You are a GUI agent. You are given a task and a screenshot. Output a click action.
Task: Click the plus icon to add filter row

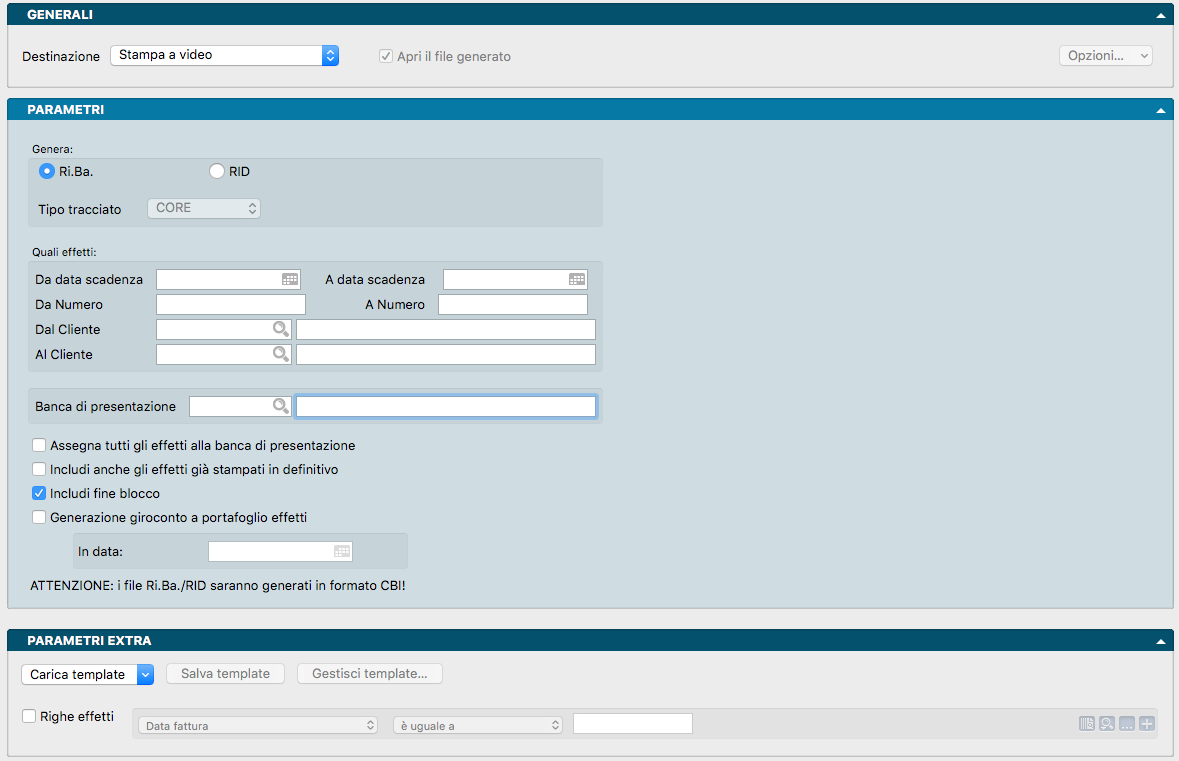coord(1146,724)
